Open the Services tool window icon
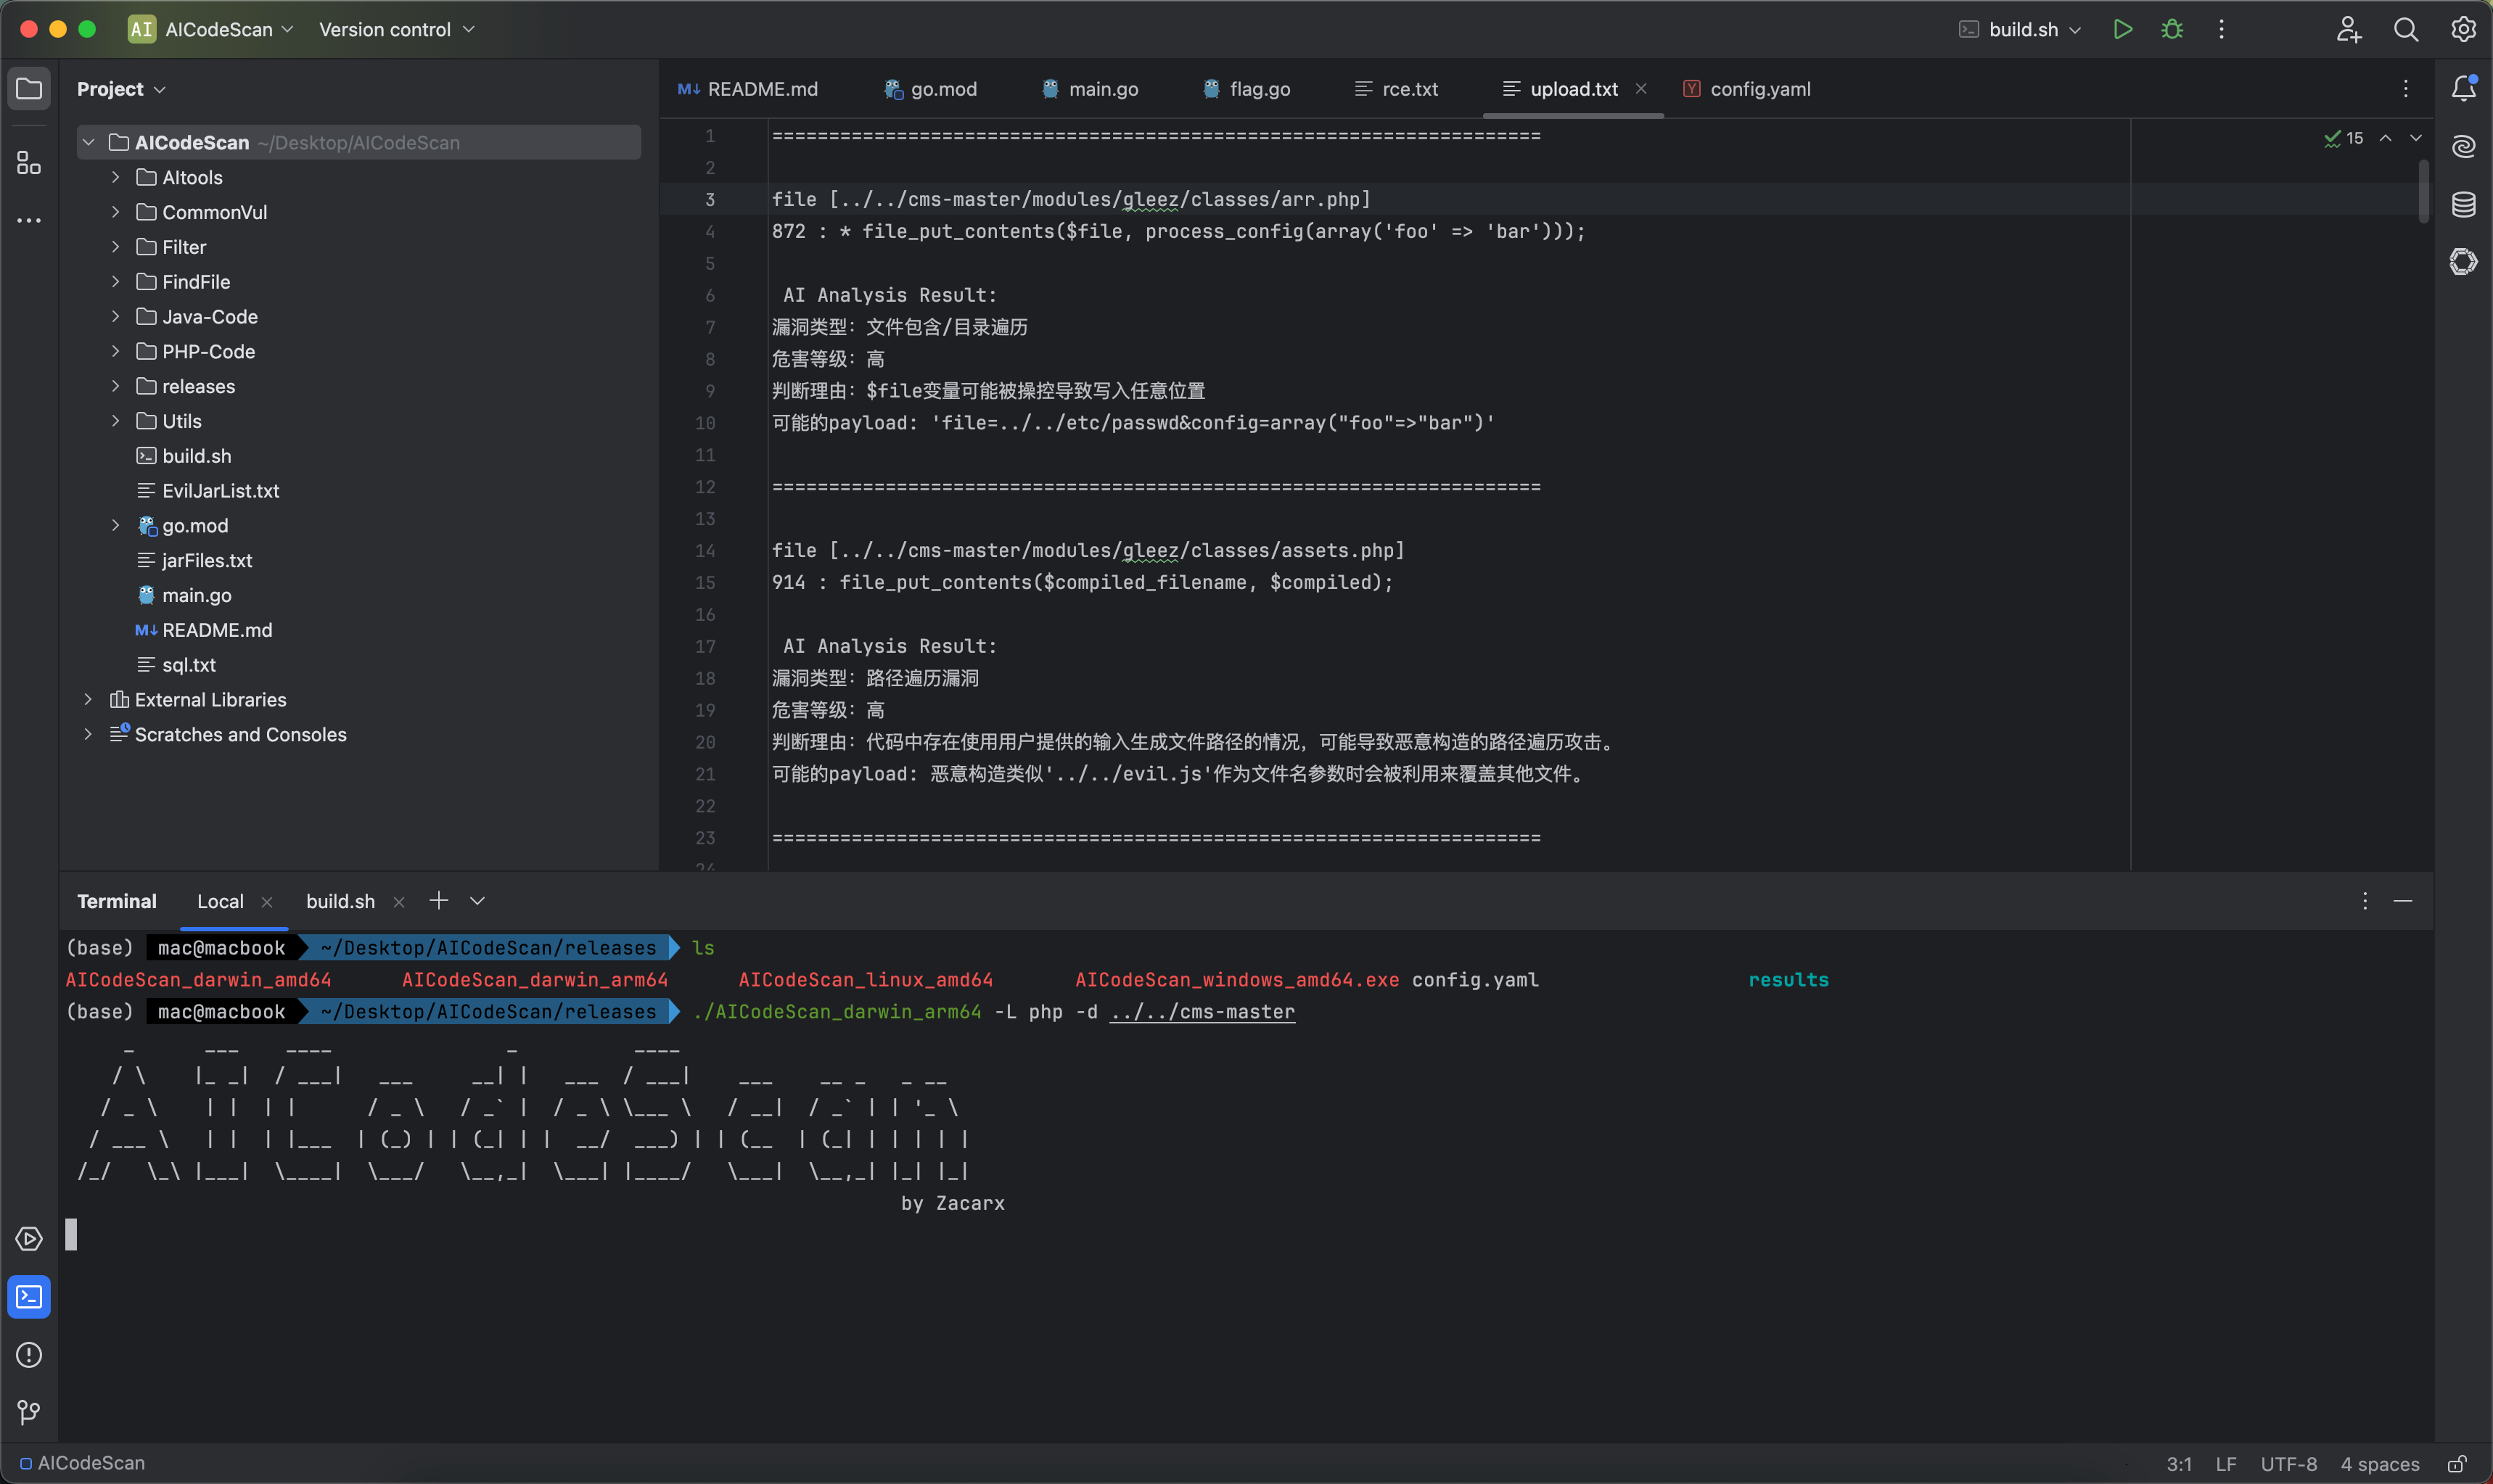The height and width of the screenshot is (1484, 2493). pos(29,1239)
